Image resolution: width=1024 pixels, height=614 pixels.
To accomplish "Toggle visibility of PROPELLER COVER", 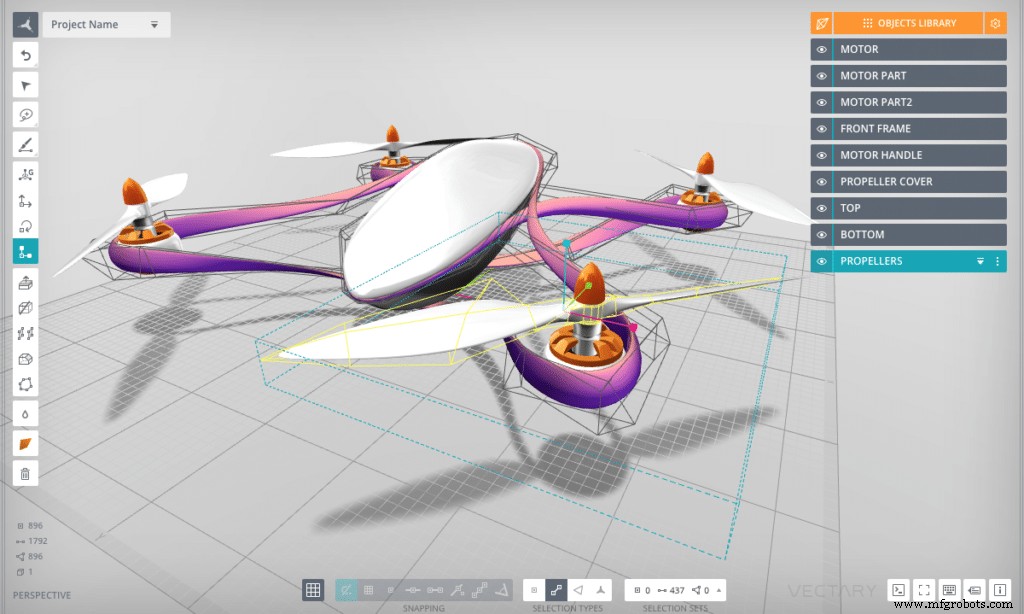I will coord(821,181).
